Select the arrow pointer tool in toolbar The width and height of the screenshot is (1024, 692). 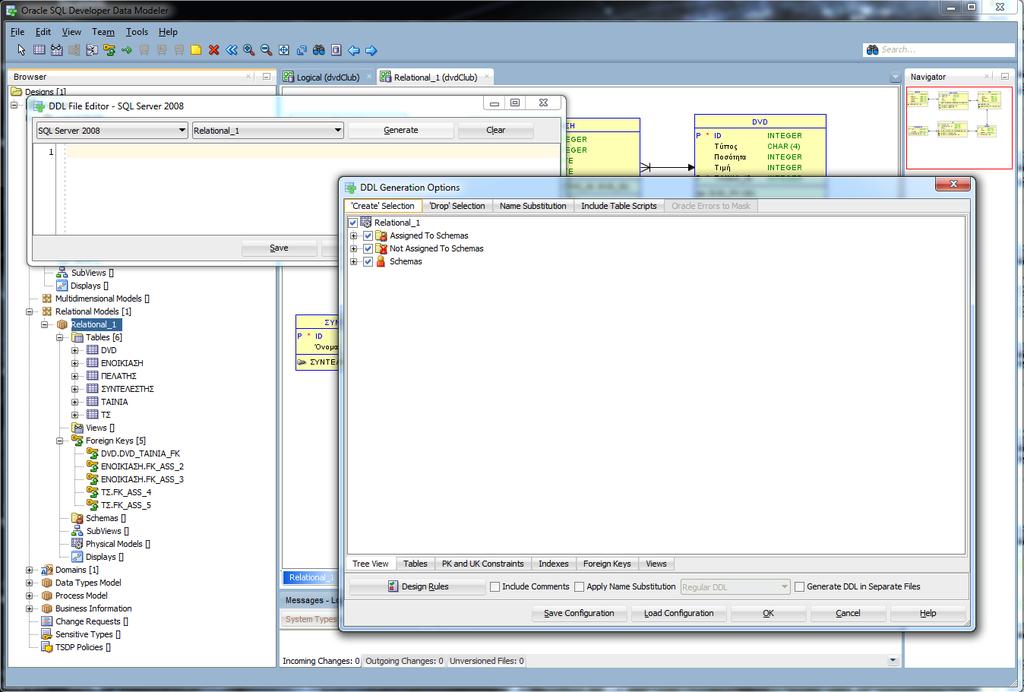pos(21,50)
